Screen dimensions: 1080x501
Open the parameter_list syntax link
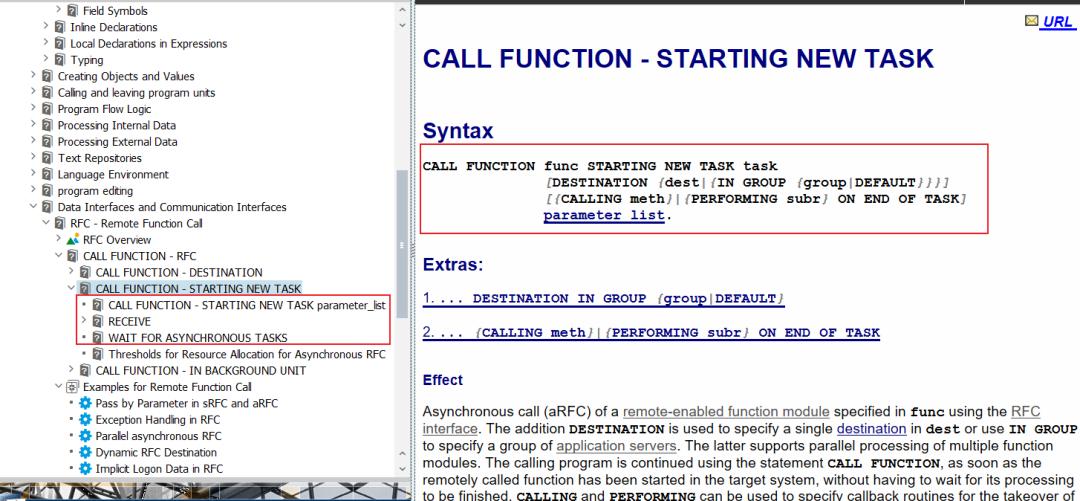pos(603,216)
